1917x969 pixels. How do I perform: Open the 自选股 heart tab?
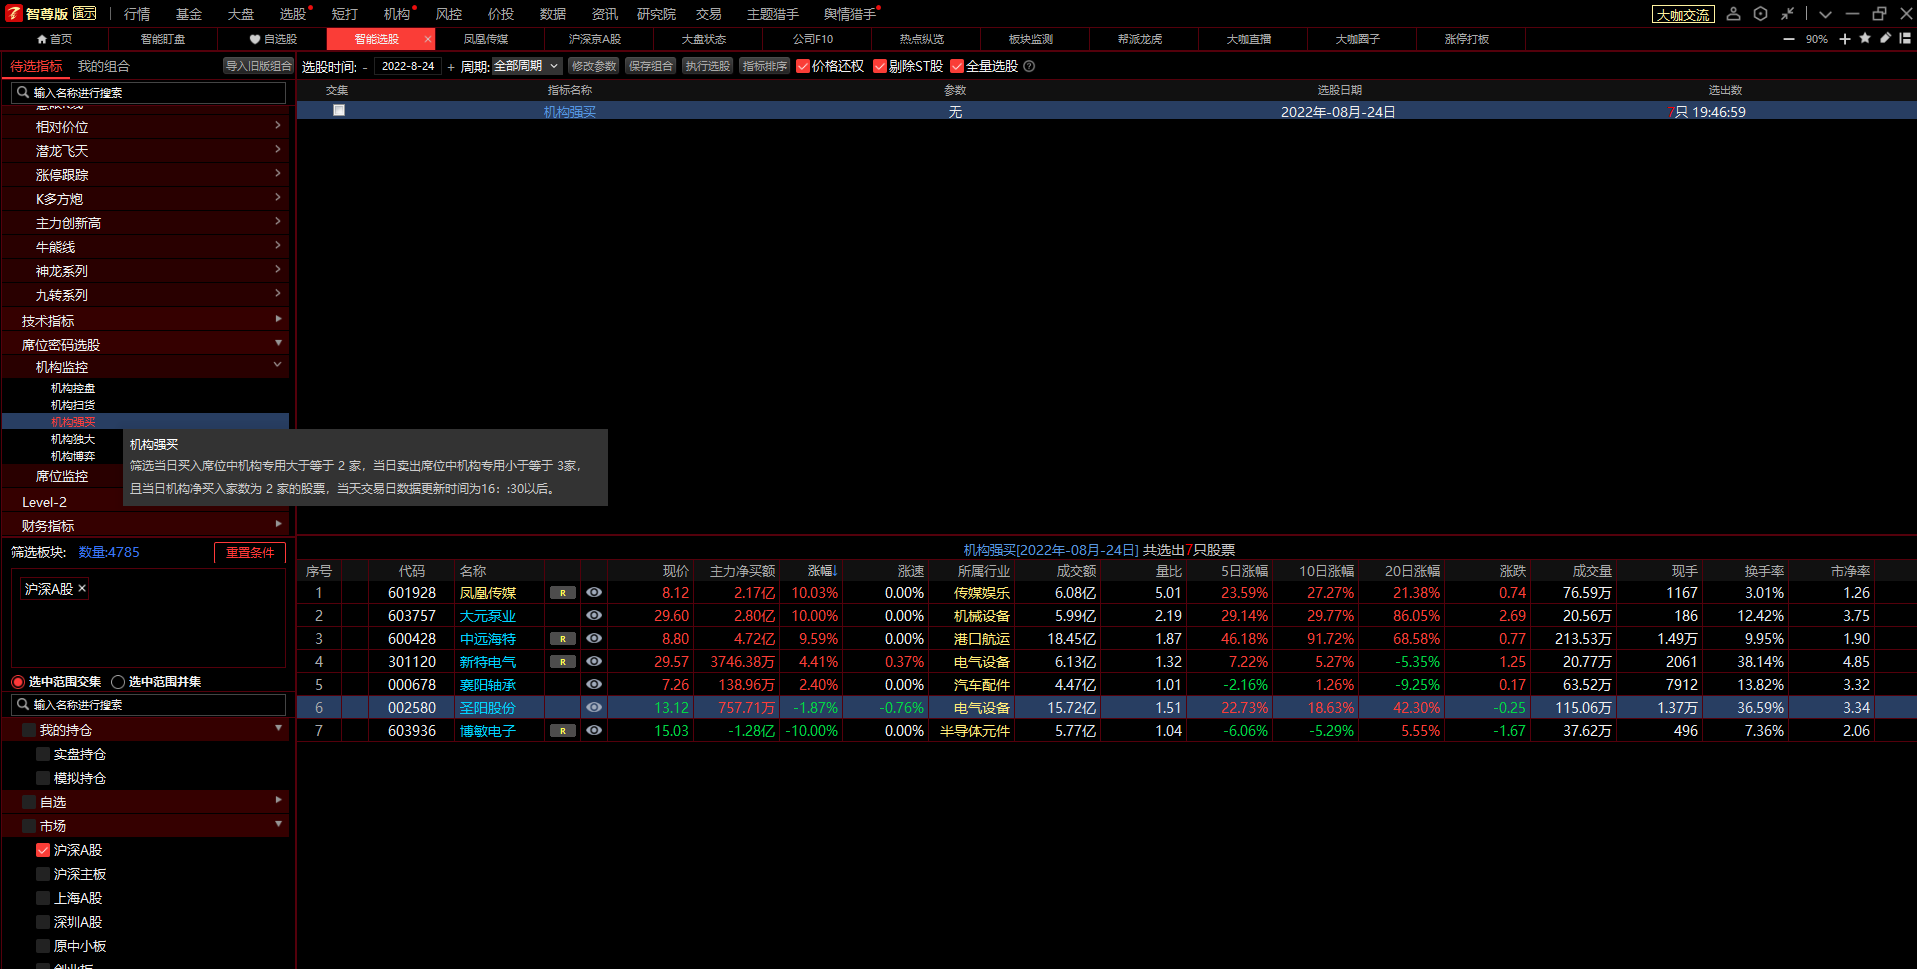pyautogui.click(x=273, y=39)
